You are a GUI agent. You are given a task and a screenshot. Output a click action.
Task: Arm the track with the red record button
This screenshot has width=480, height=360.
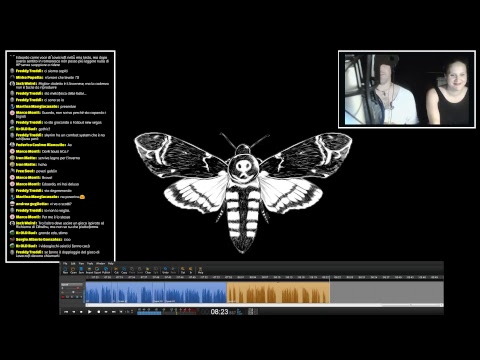(x=63, y=297)
